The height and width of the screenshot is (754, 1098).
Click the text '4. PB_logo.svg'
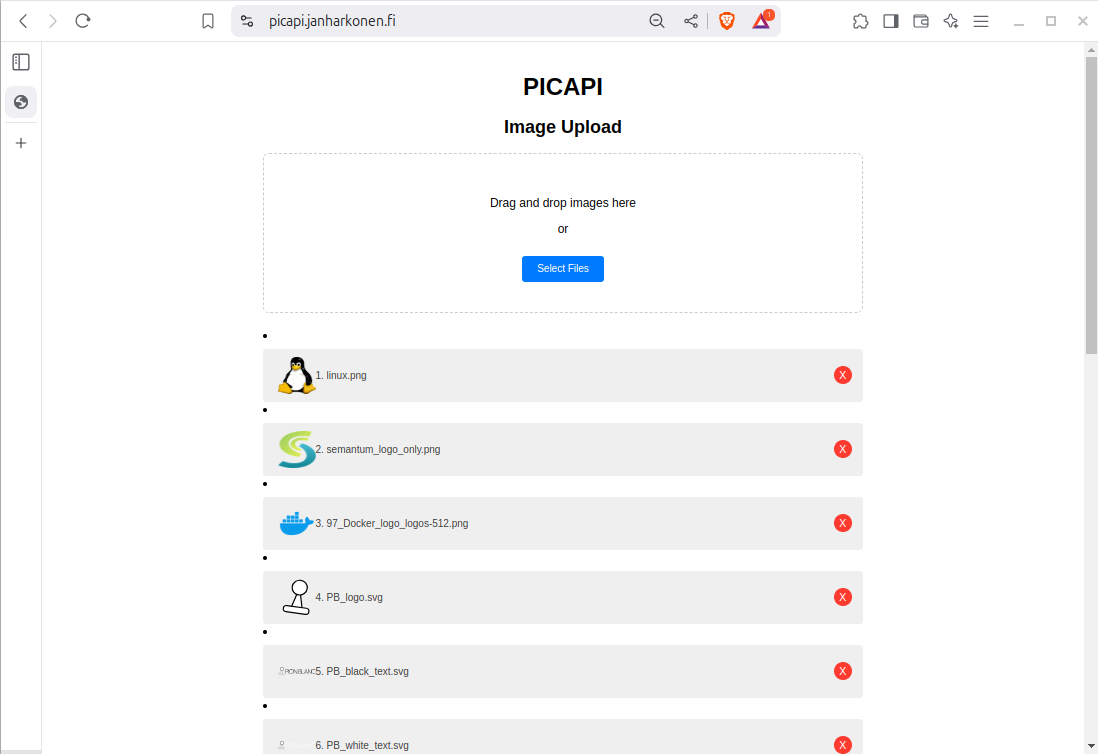tap(349, 597)
